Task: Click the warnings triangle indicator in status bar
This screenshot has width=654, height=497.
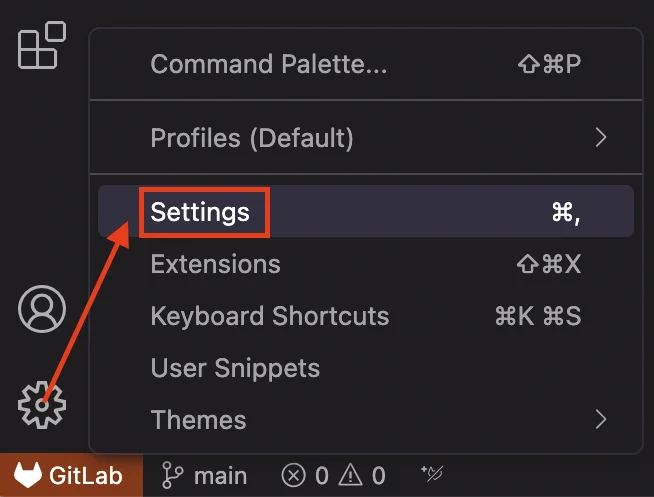Action: (x=351, y=476)
